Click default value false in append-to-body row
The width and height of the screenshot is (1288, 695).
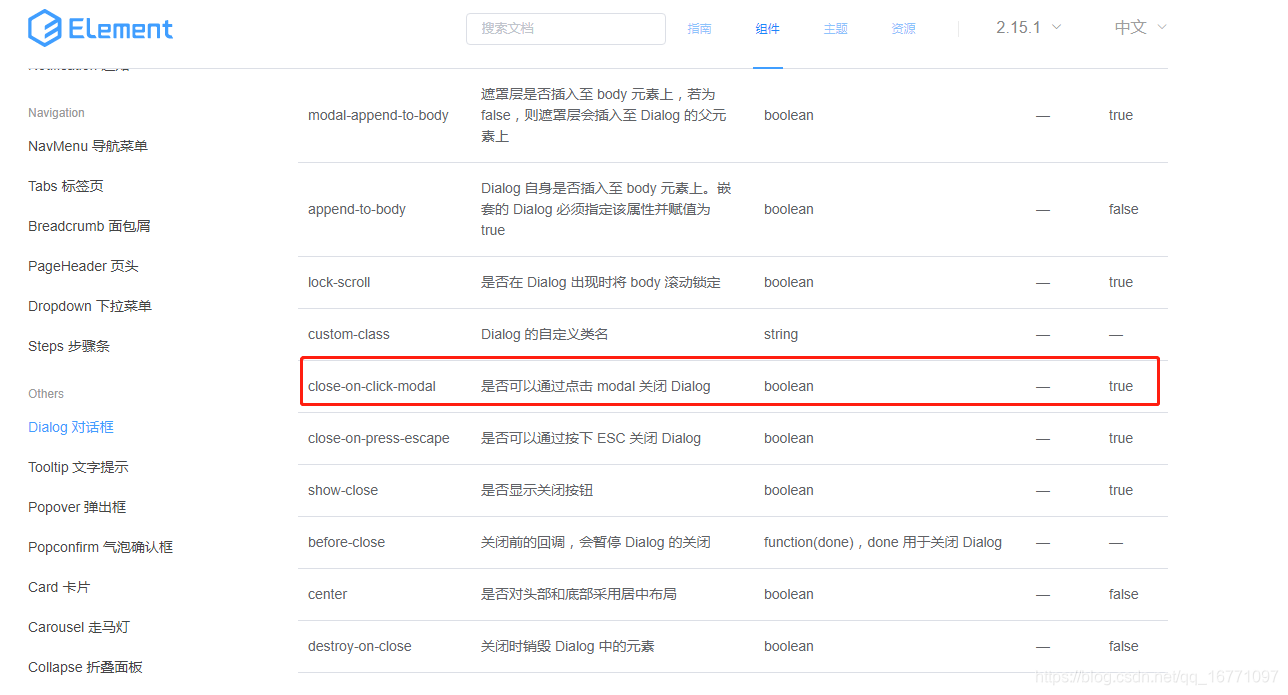pos(1124,209)
